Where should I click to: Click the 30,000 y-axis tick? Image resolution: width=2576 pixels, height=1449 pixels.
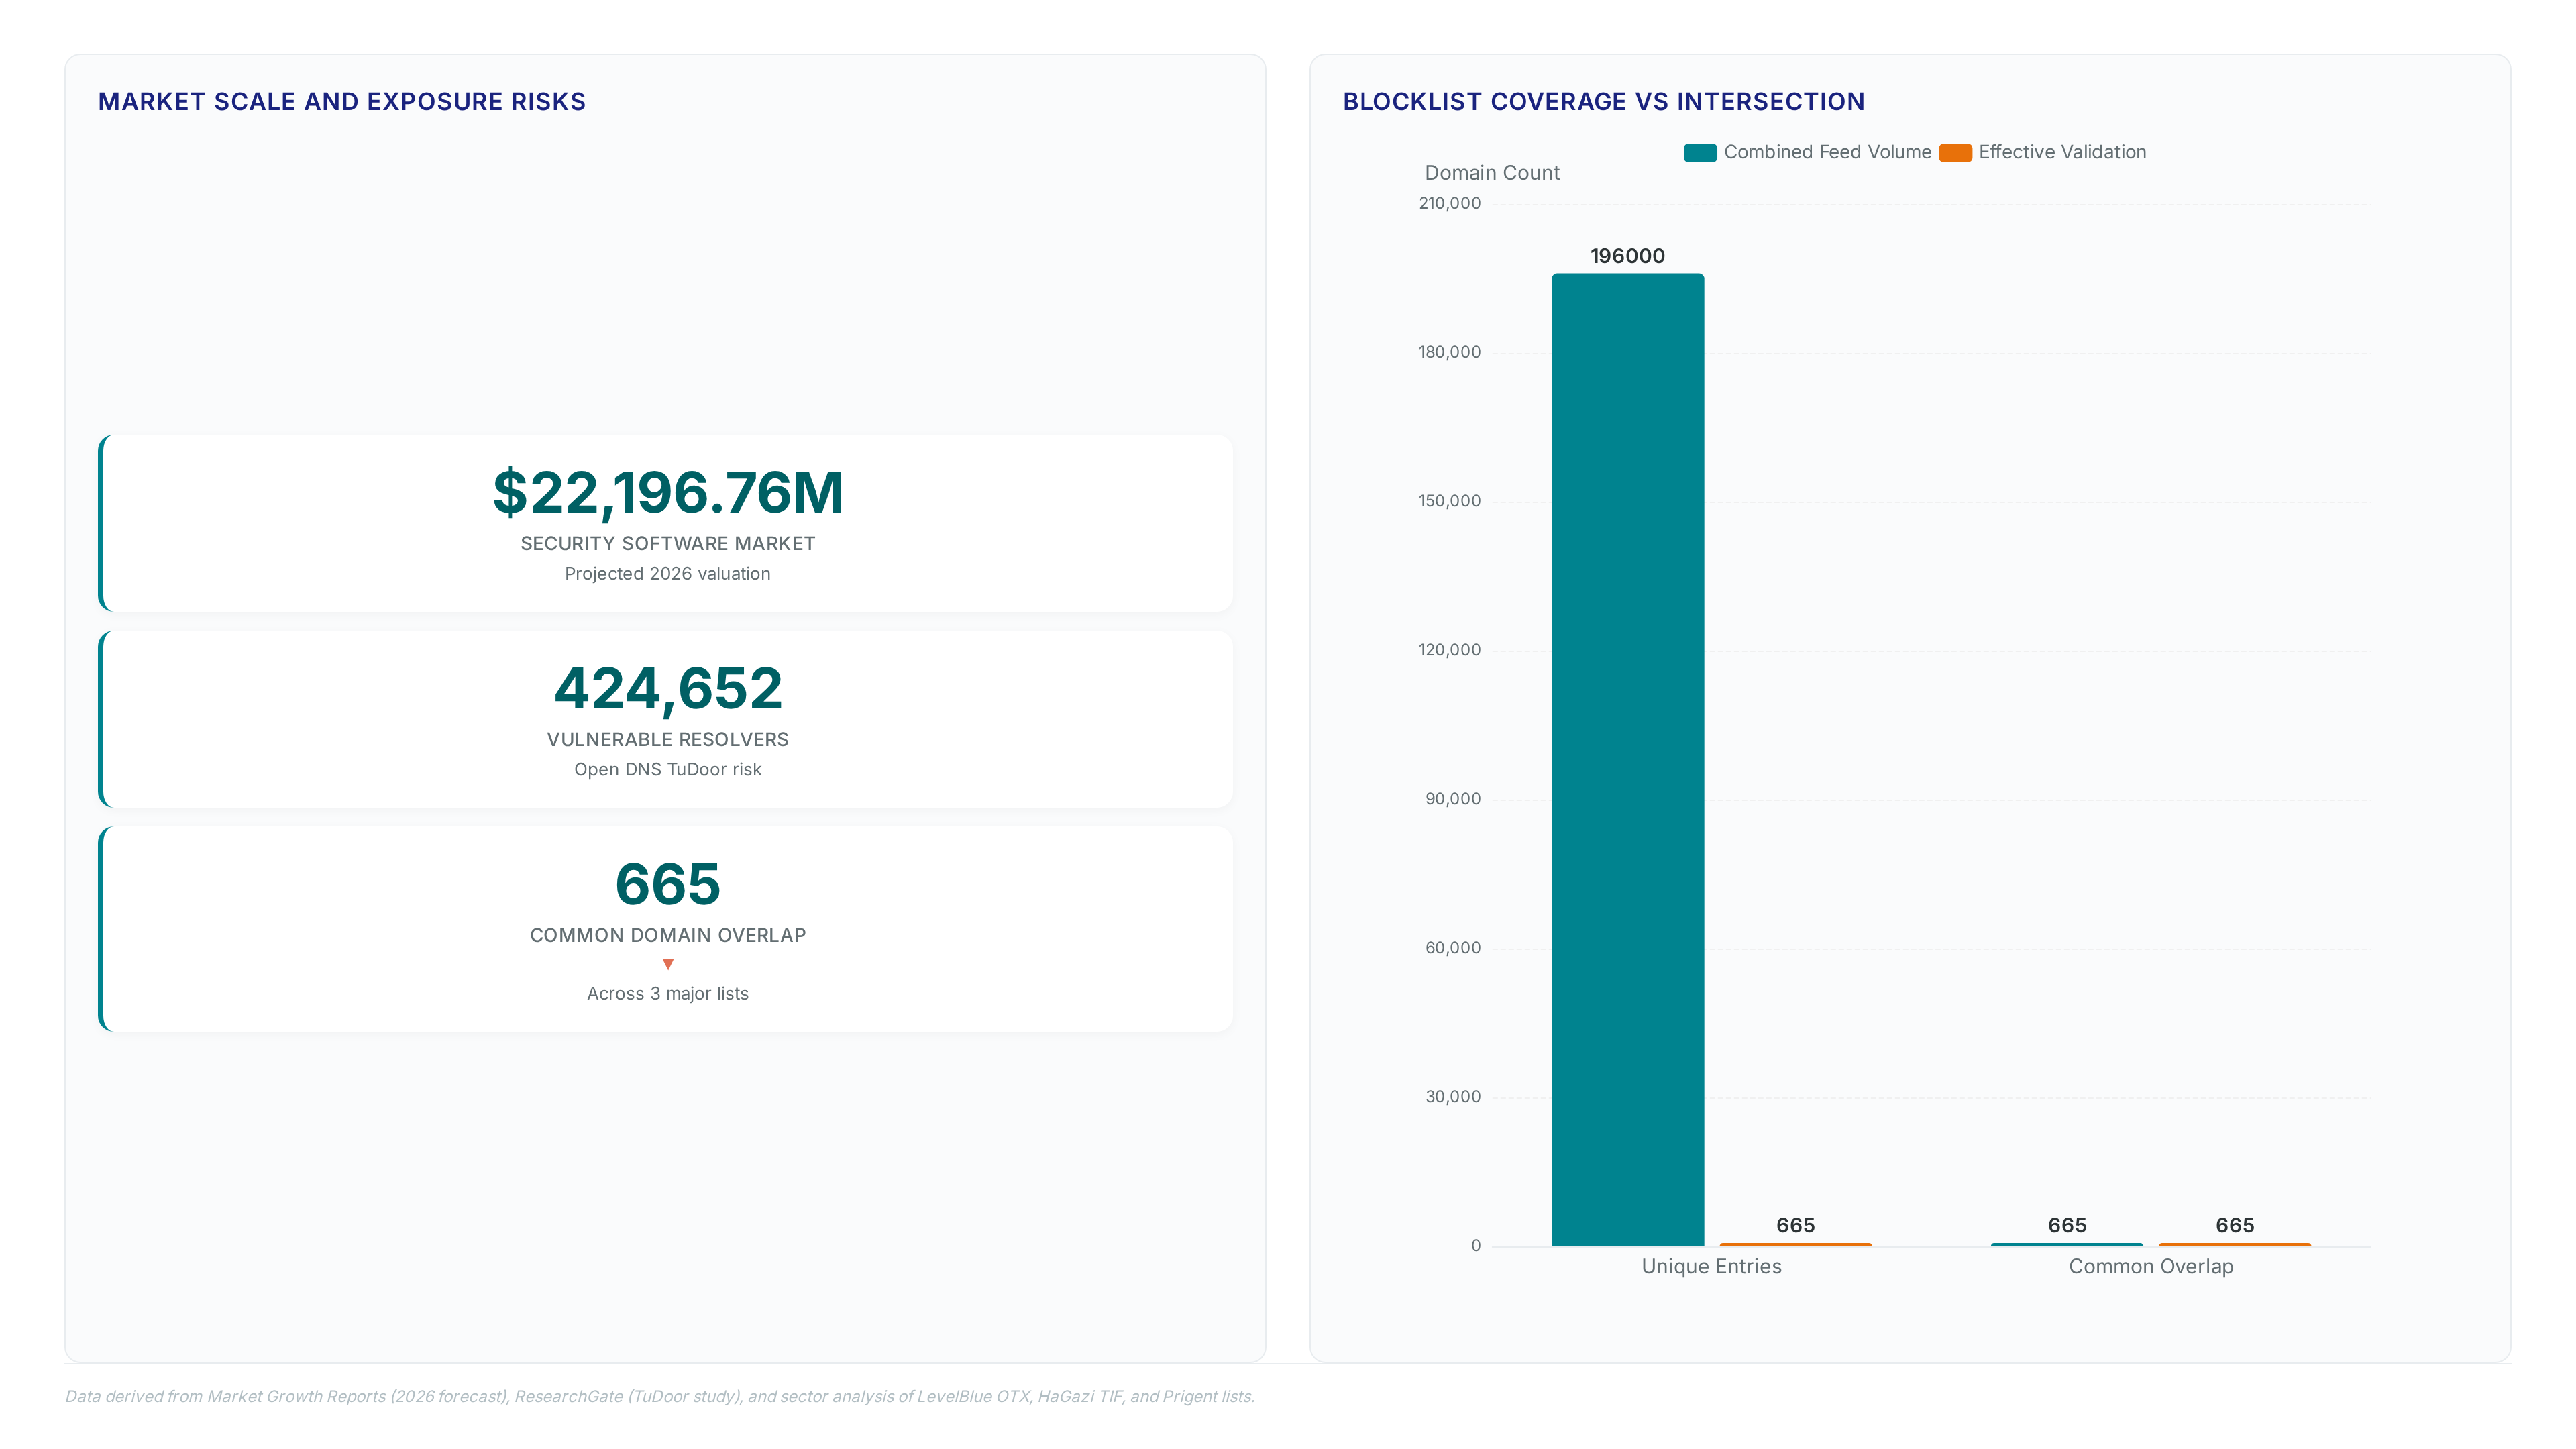click(x=1452, y=1097)
